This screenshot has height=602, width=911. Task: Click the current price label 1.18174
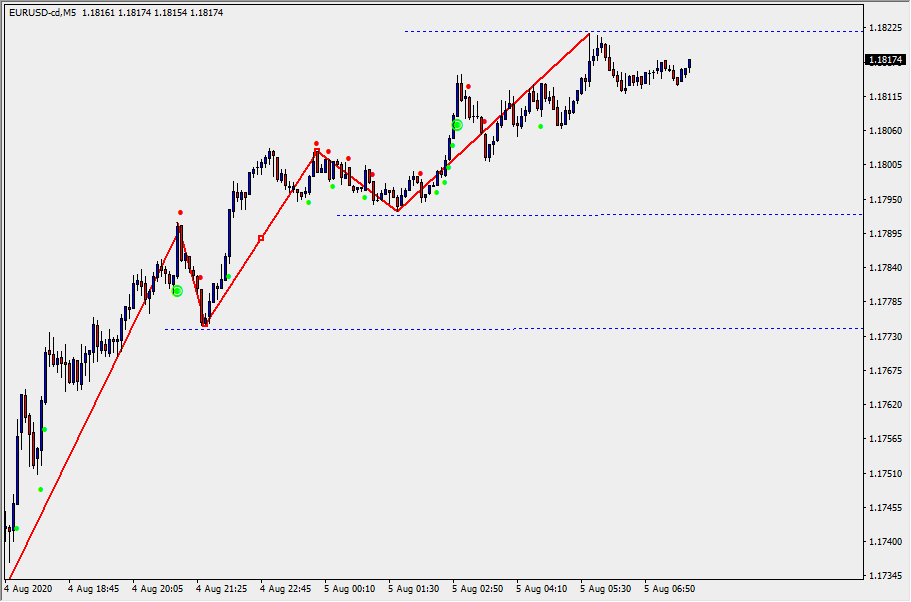click(884, 60)
